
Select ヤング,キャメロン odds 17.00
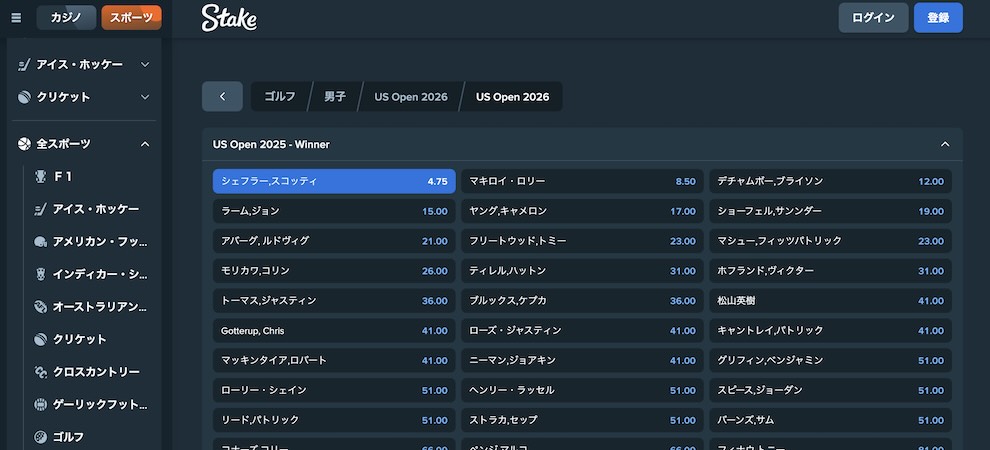582,211
